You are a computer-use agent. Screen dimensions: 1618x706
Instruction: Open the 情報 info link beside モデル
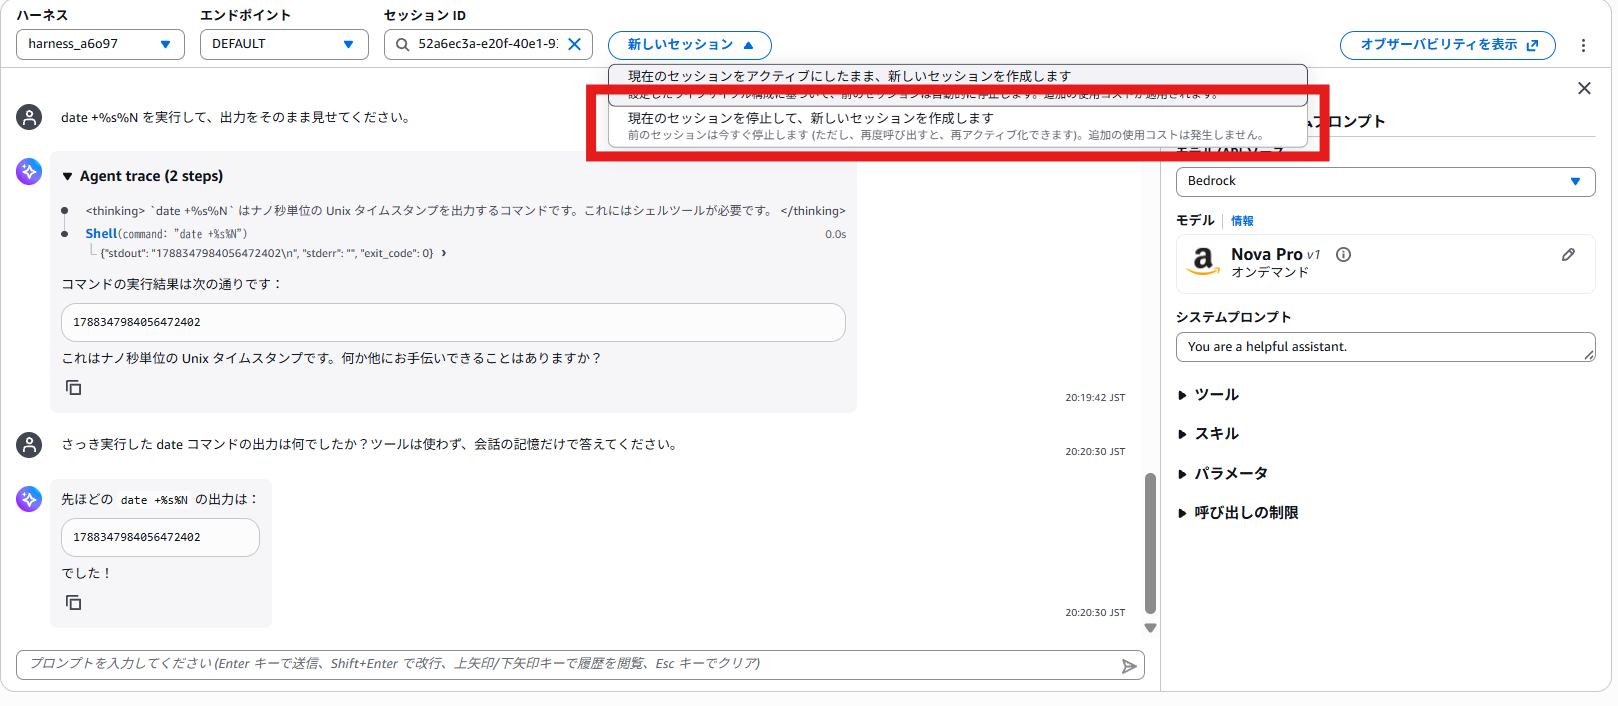pyautogui.click(x=1242, y=221)
